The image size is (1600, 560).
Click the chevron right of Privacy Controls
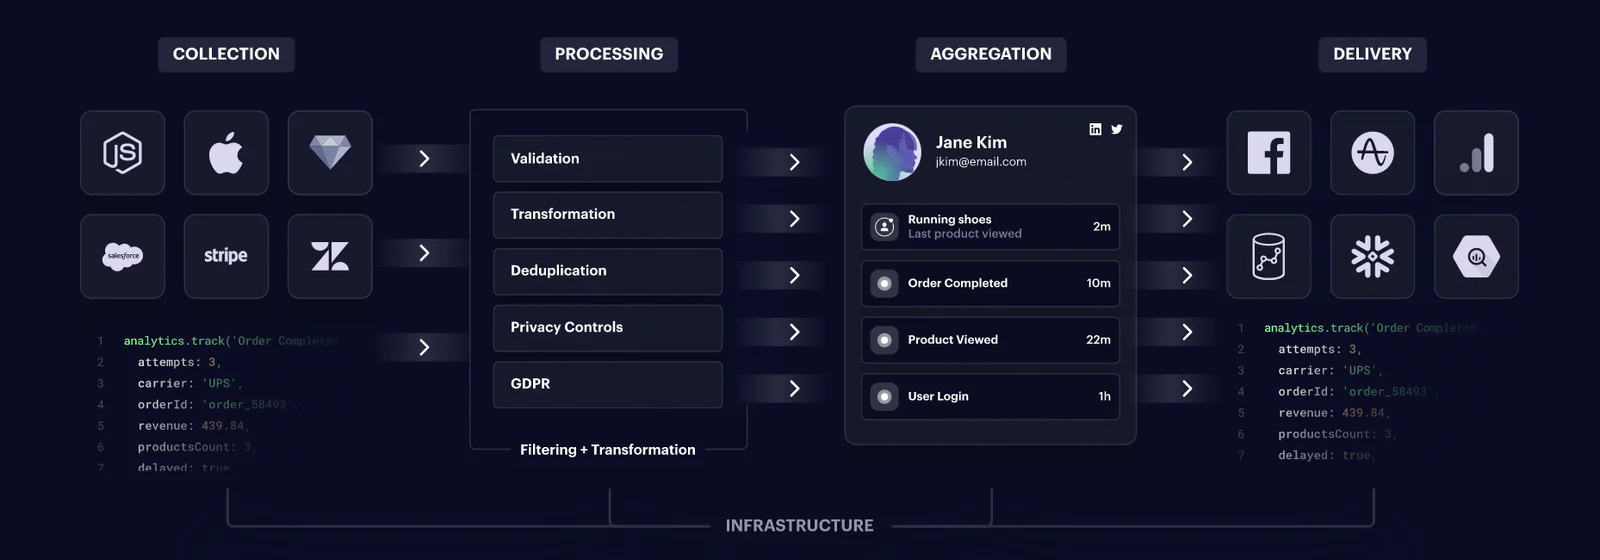point(794,332)
